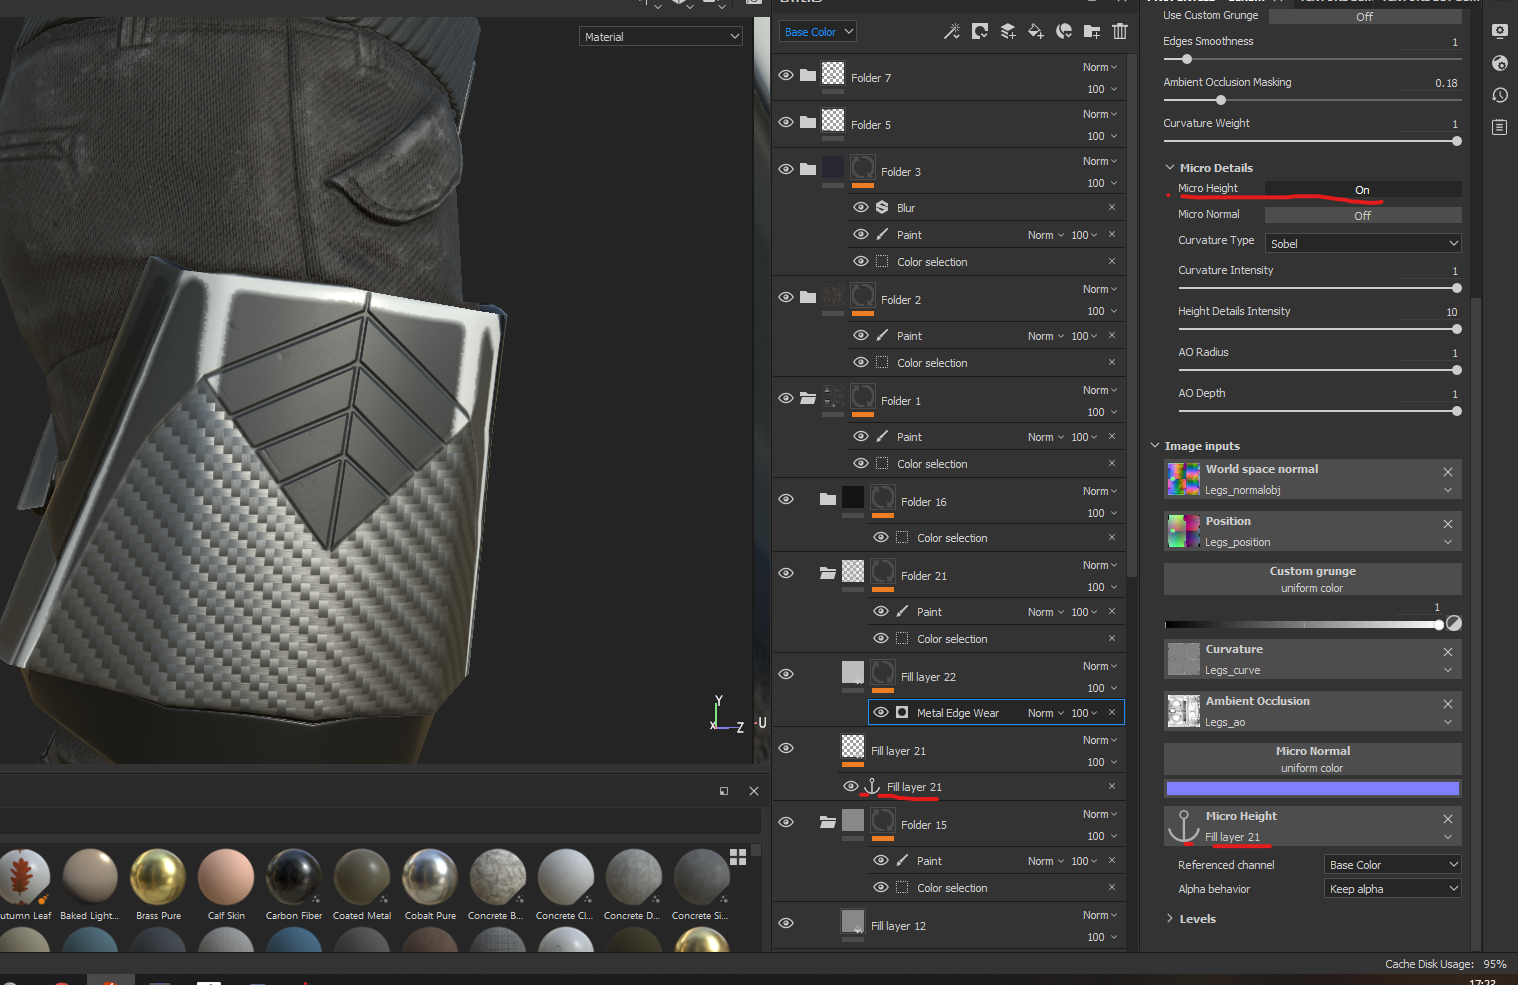1518x985 pixels.
Task: Open the Base Color channel dropdown
Action: (818, 32)
